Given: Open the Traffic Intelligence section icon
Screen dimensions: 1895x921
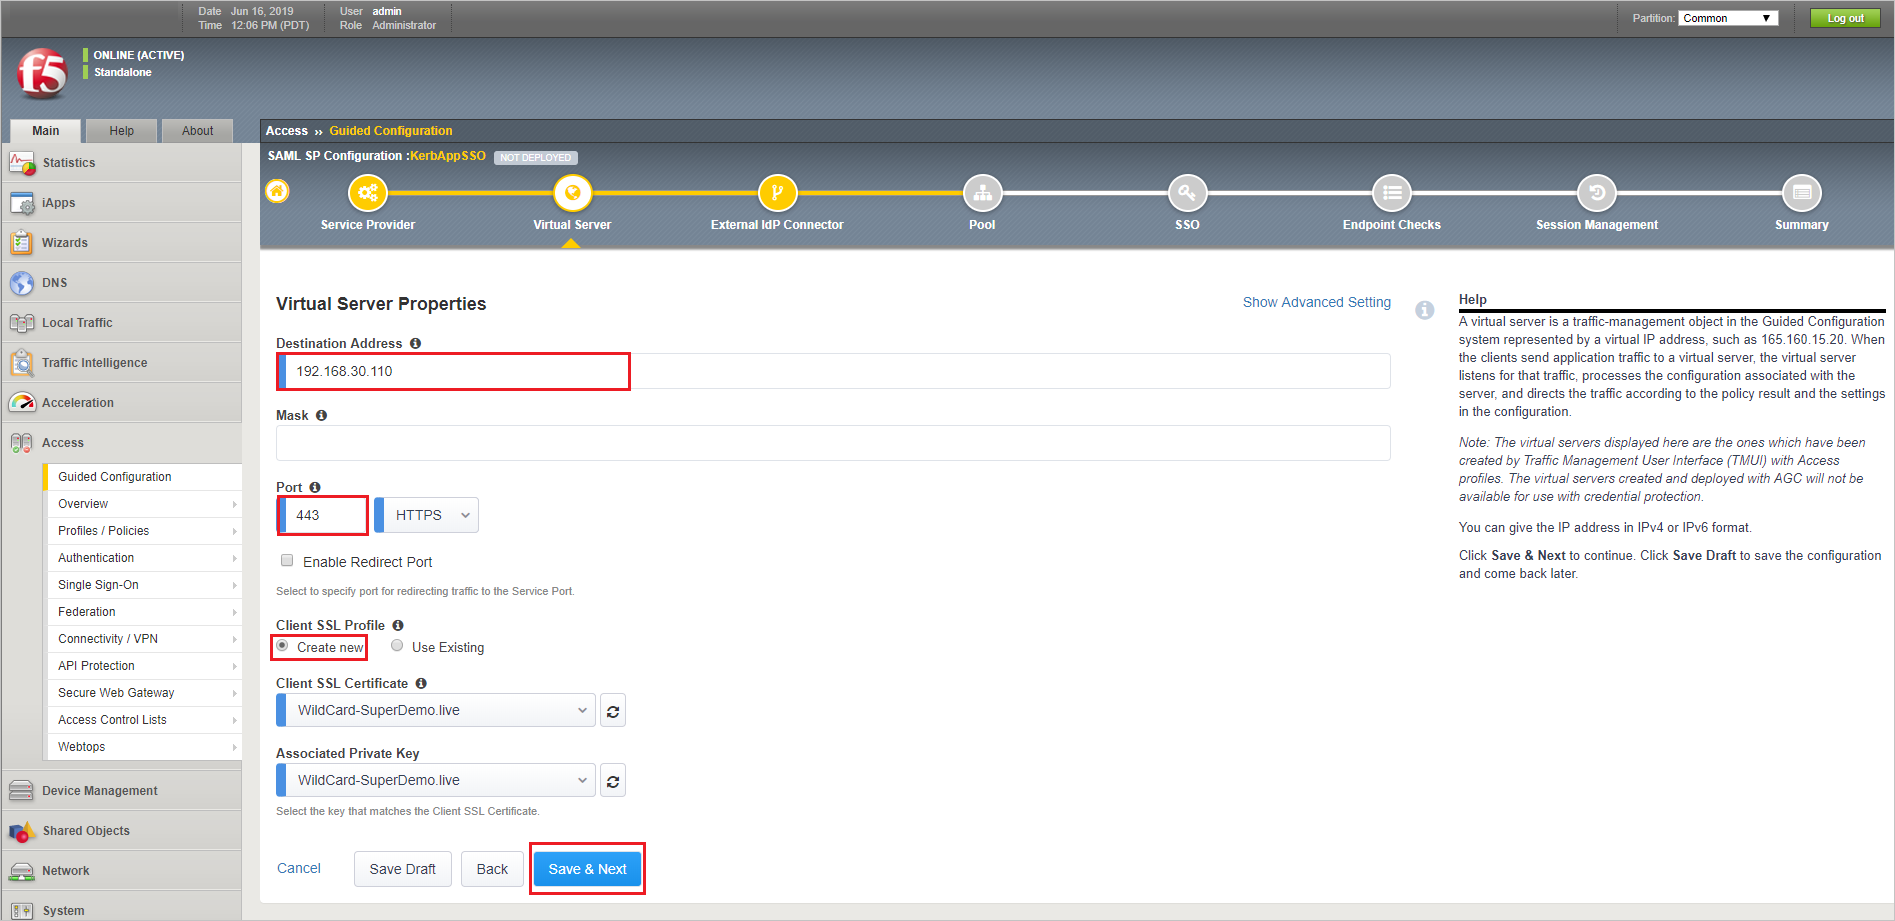Looking at the screenshot, I should [x=22, y=363].
